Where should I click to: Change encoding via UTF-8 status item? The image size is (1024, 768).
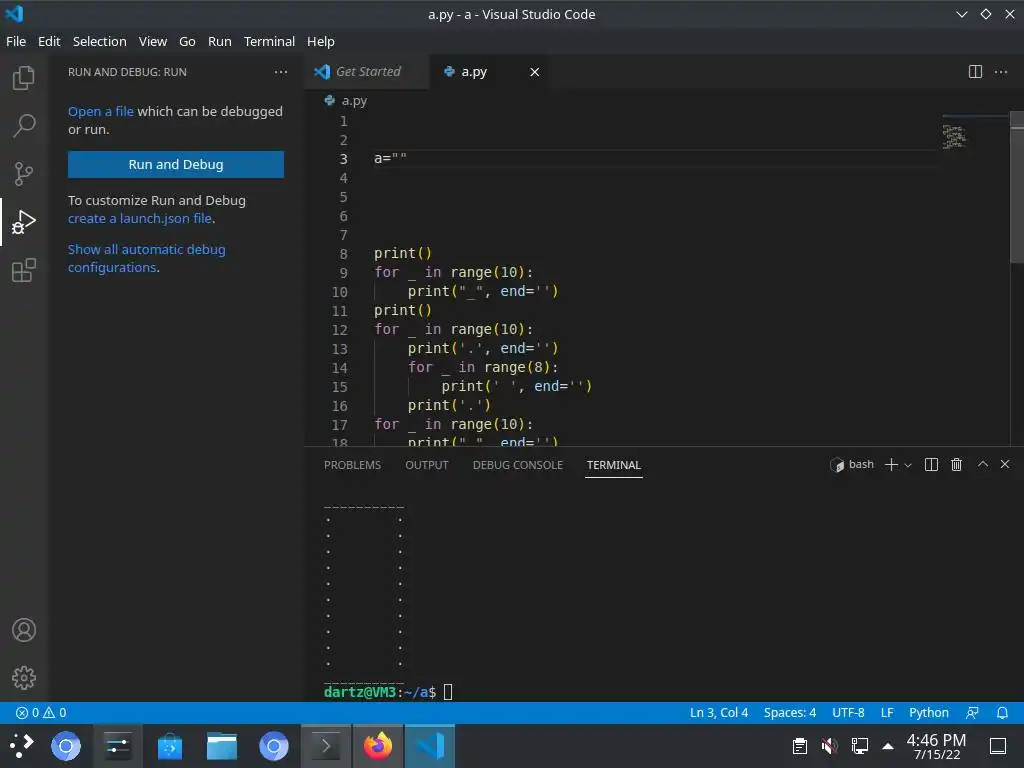[848, 712]
